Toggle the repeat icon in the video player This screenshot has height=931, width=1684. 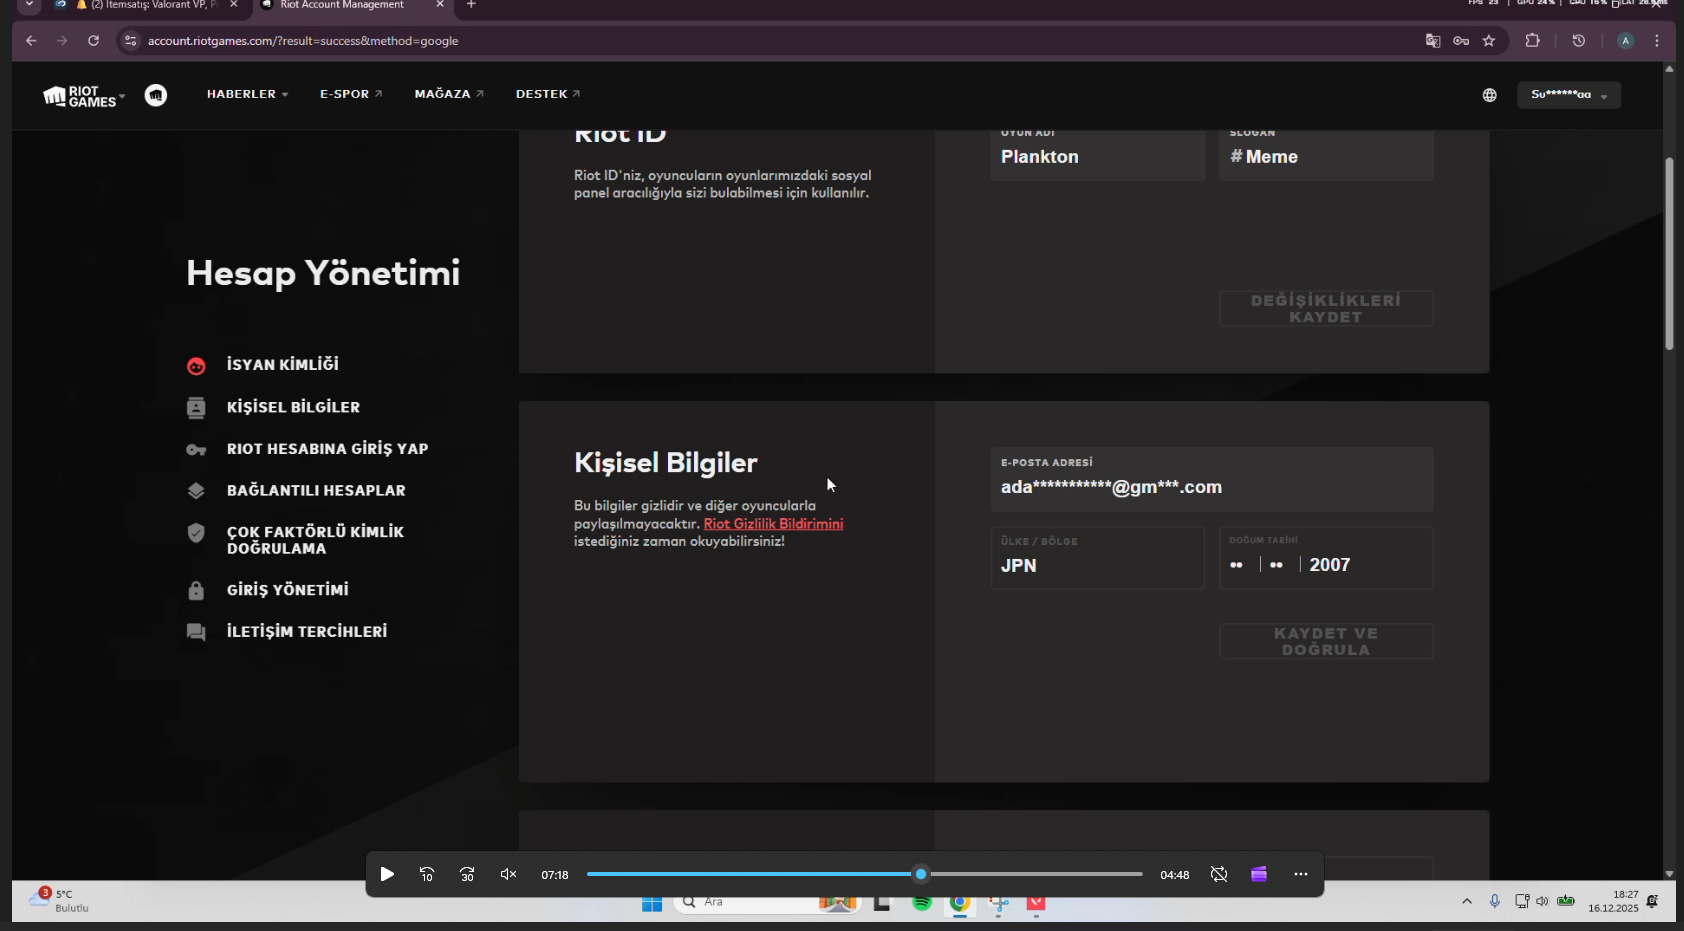[x=1219, y=875]
